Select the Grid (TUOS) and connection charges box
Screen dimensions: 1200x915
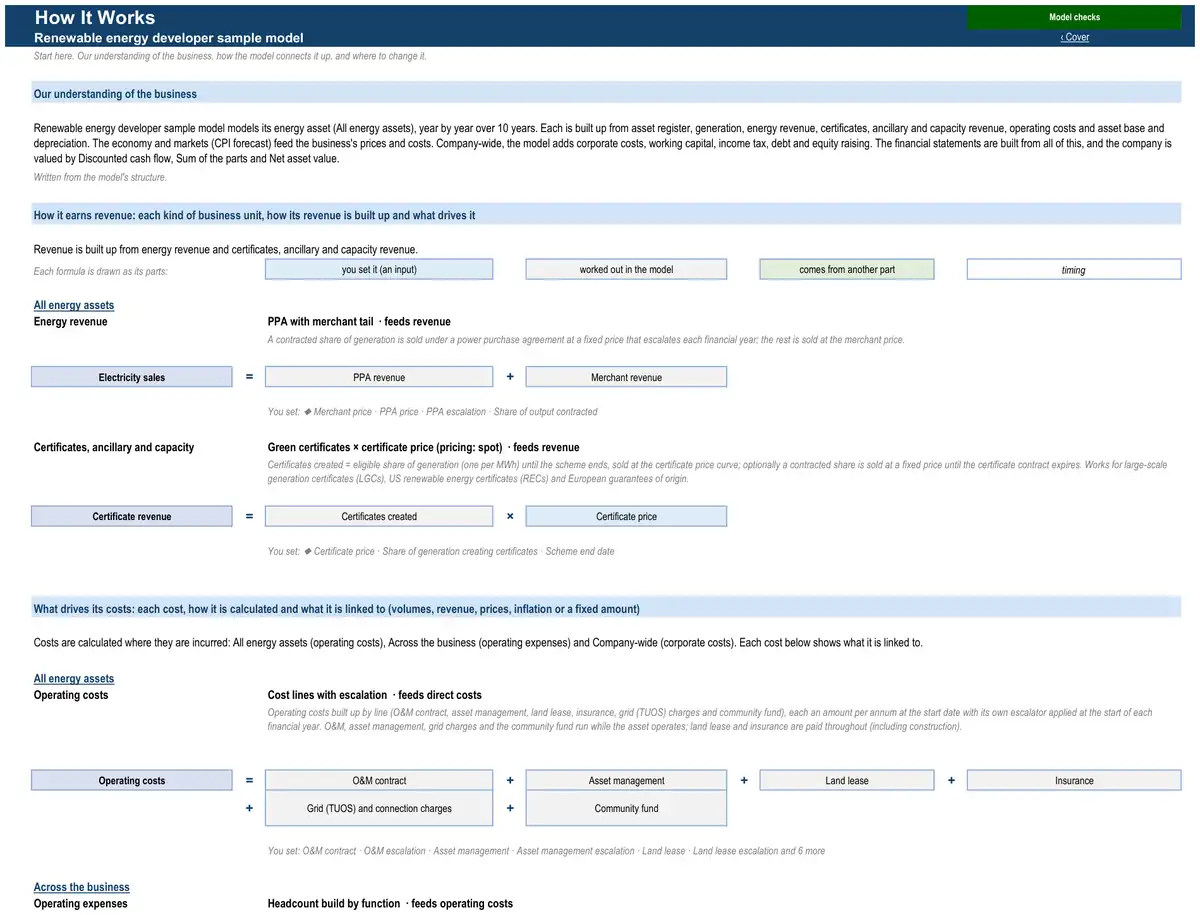coord(379,808)
